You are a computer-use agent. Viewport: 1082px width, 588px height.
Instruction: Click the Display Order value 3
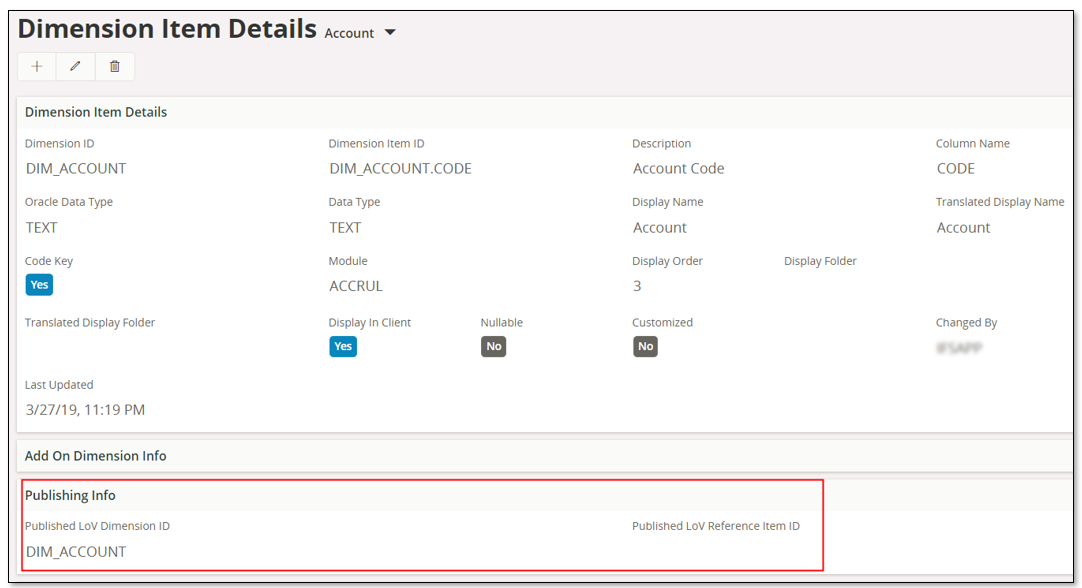click(x=637, y=286)
